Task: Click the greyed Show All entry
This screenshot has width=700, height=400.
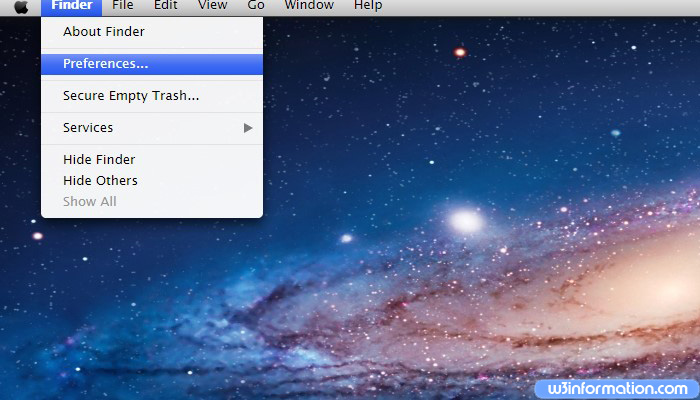Action: [152, 202]
